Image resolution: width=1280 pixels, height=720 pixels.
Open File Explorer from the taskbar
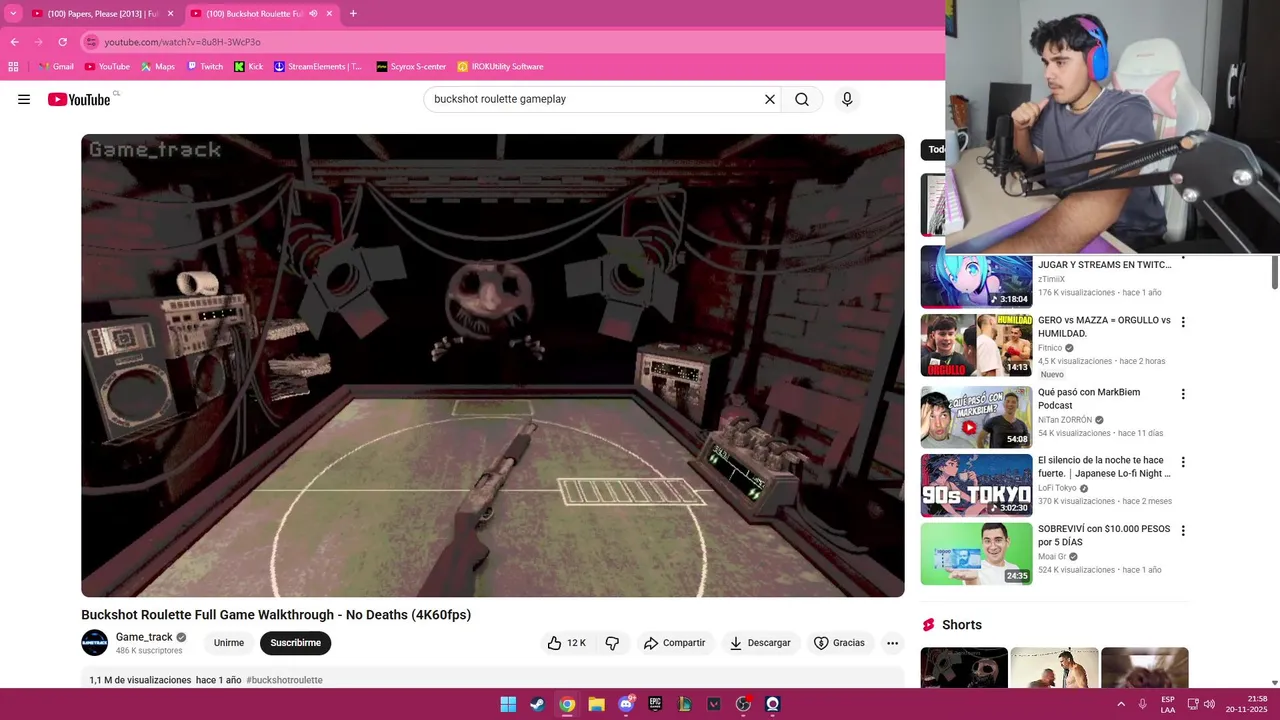pyautogui.click(x=596, y=704)
